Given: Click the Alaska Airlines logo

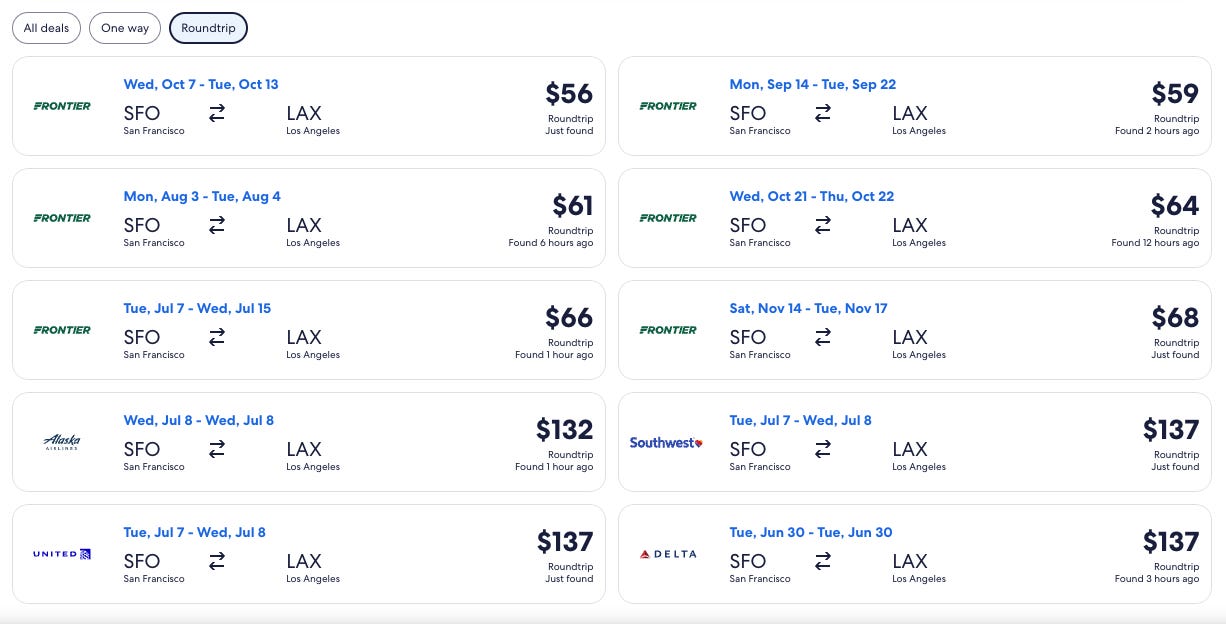Looking at the screenshot, I should [62, 442].
